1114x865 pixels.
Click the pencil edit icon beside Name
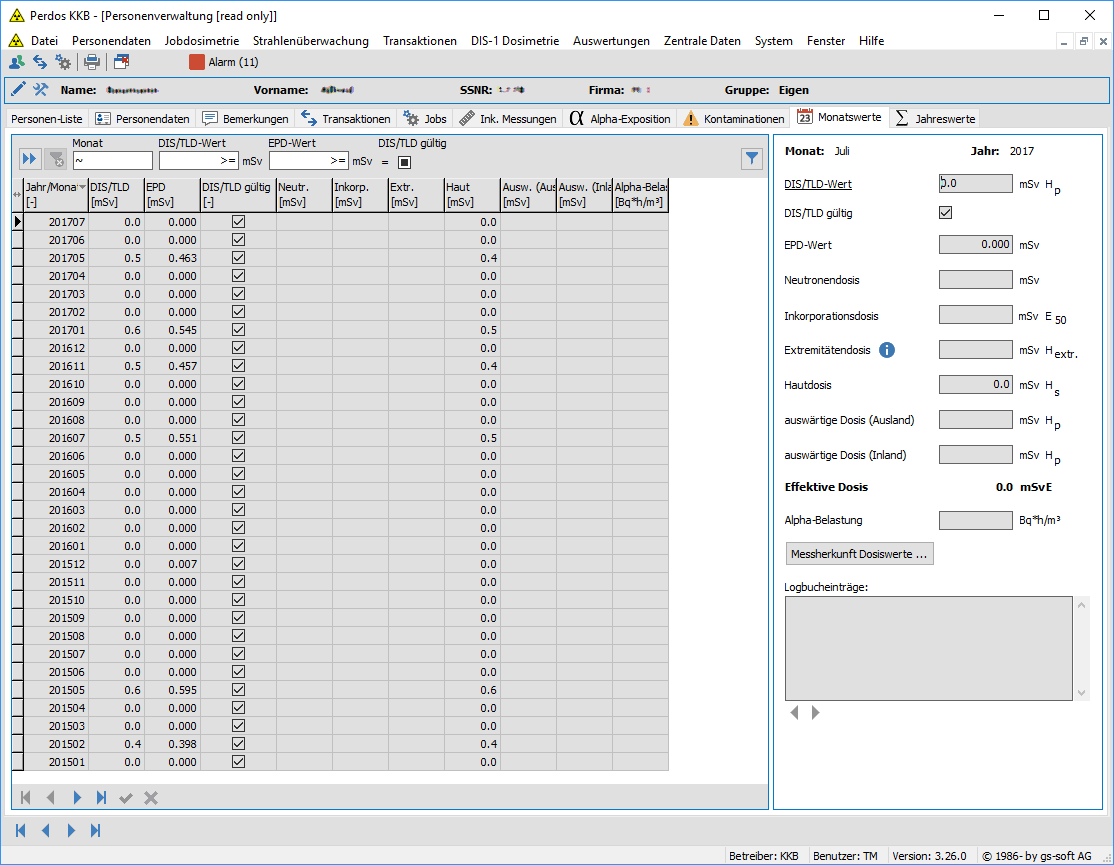[x=18, y=89]
